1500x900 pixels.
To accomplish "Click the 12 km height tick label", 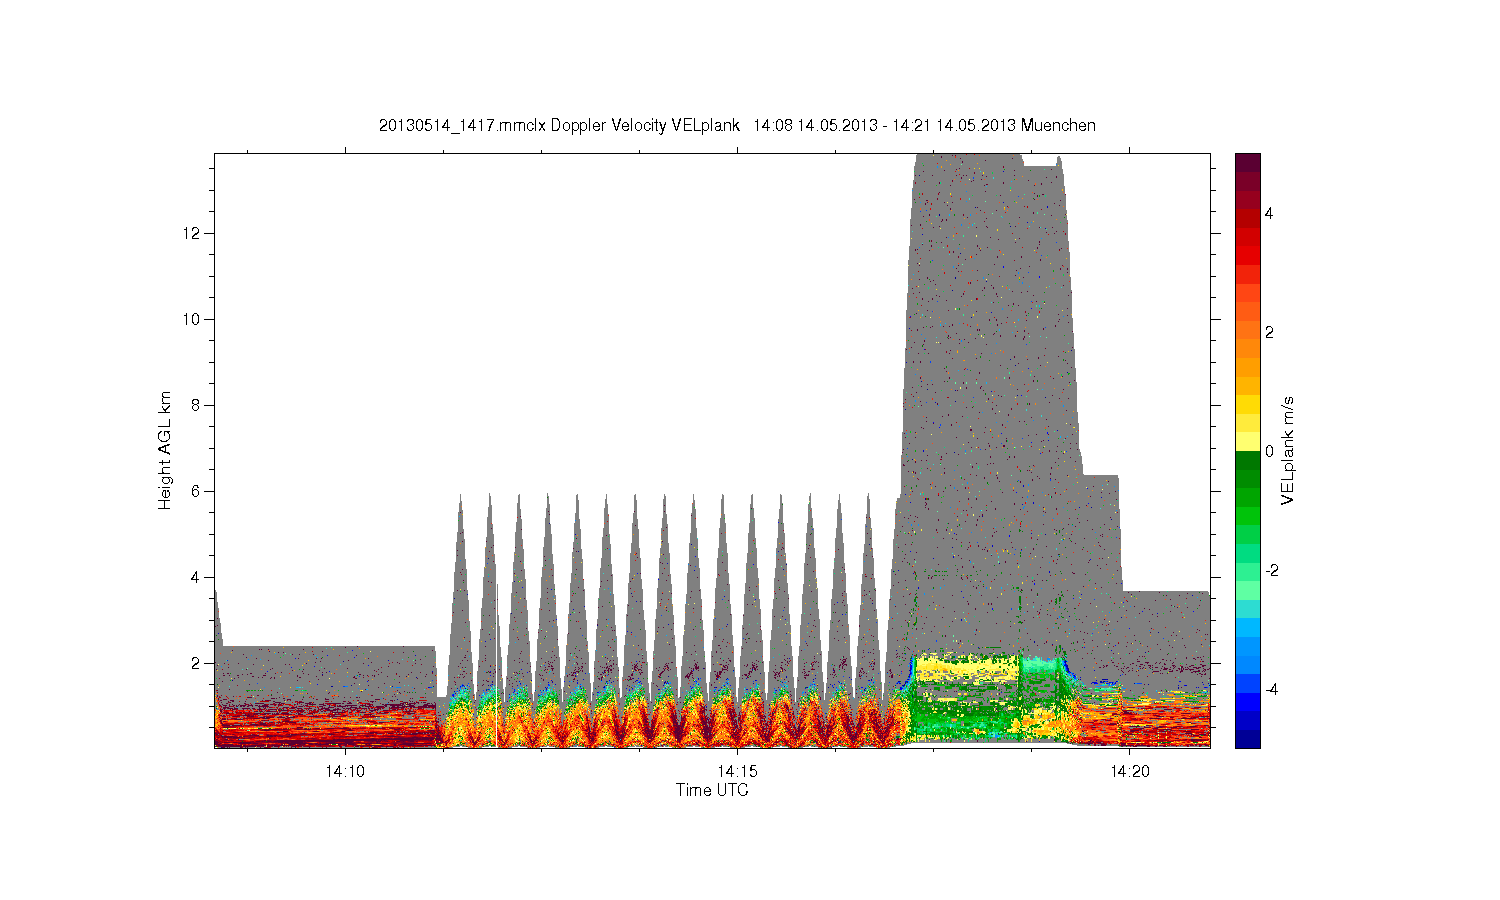I will click(x=192, y=233).
